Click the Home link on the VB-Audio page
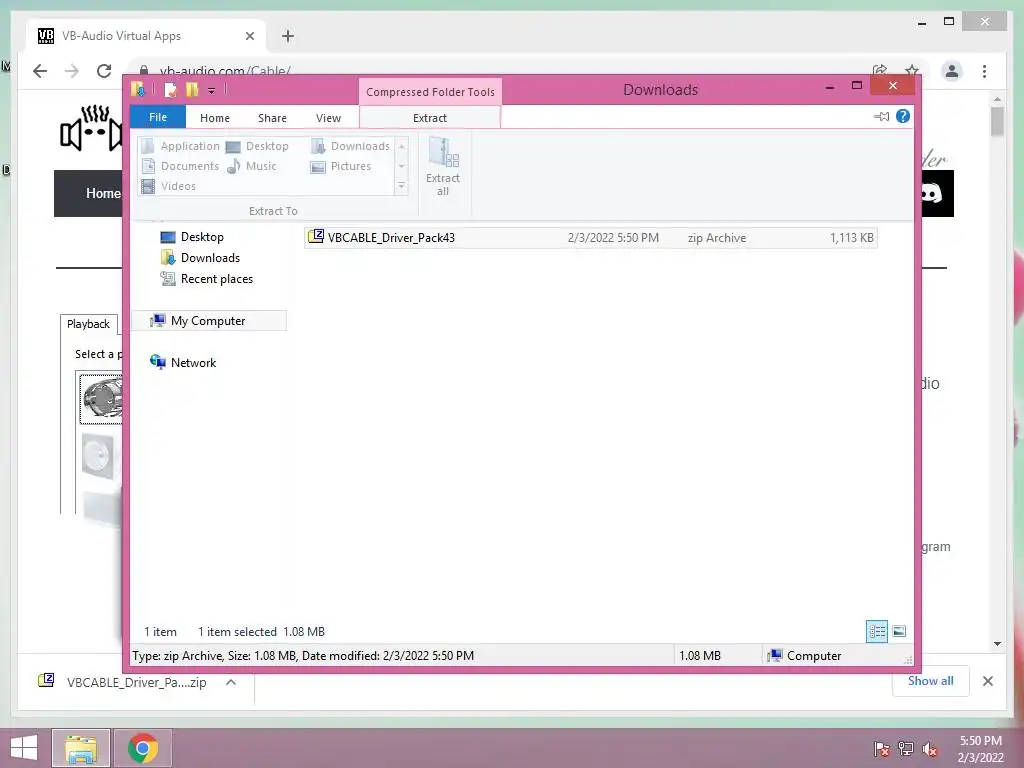 [103, 193]
